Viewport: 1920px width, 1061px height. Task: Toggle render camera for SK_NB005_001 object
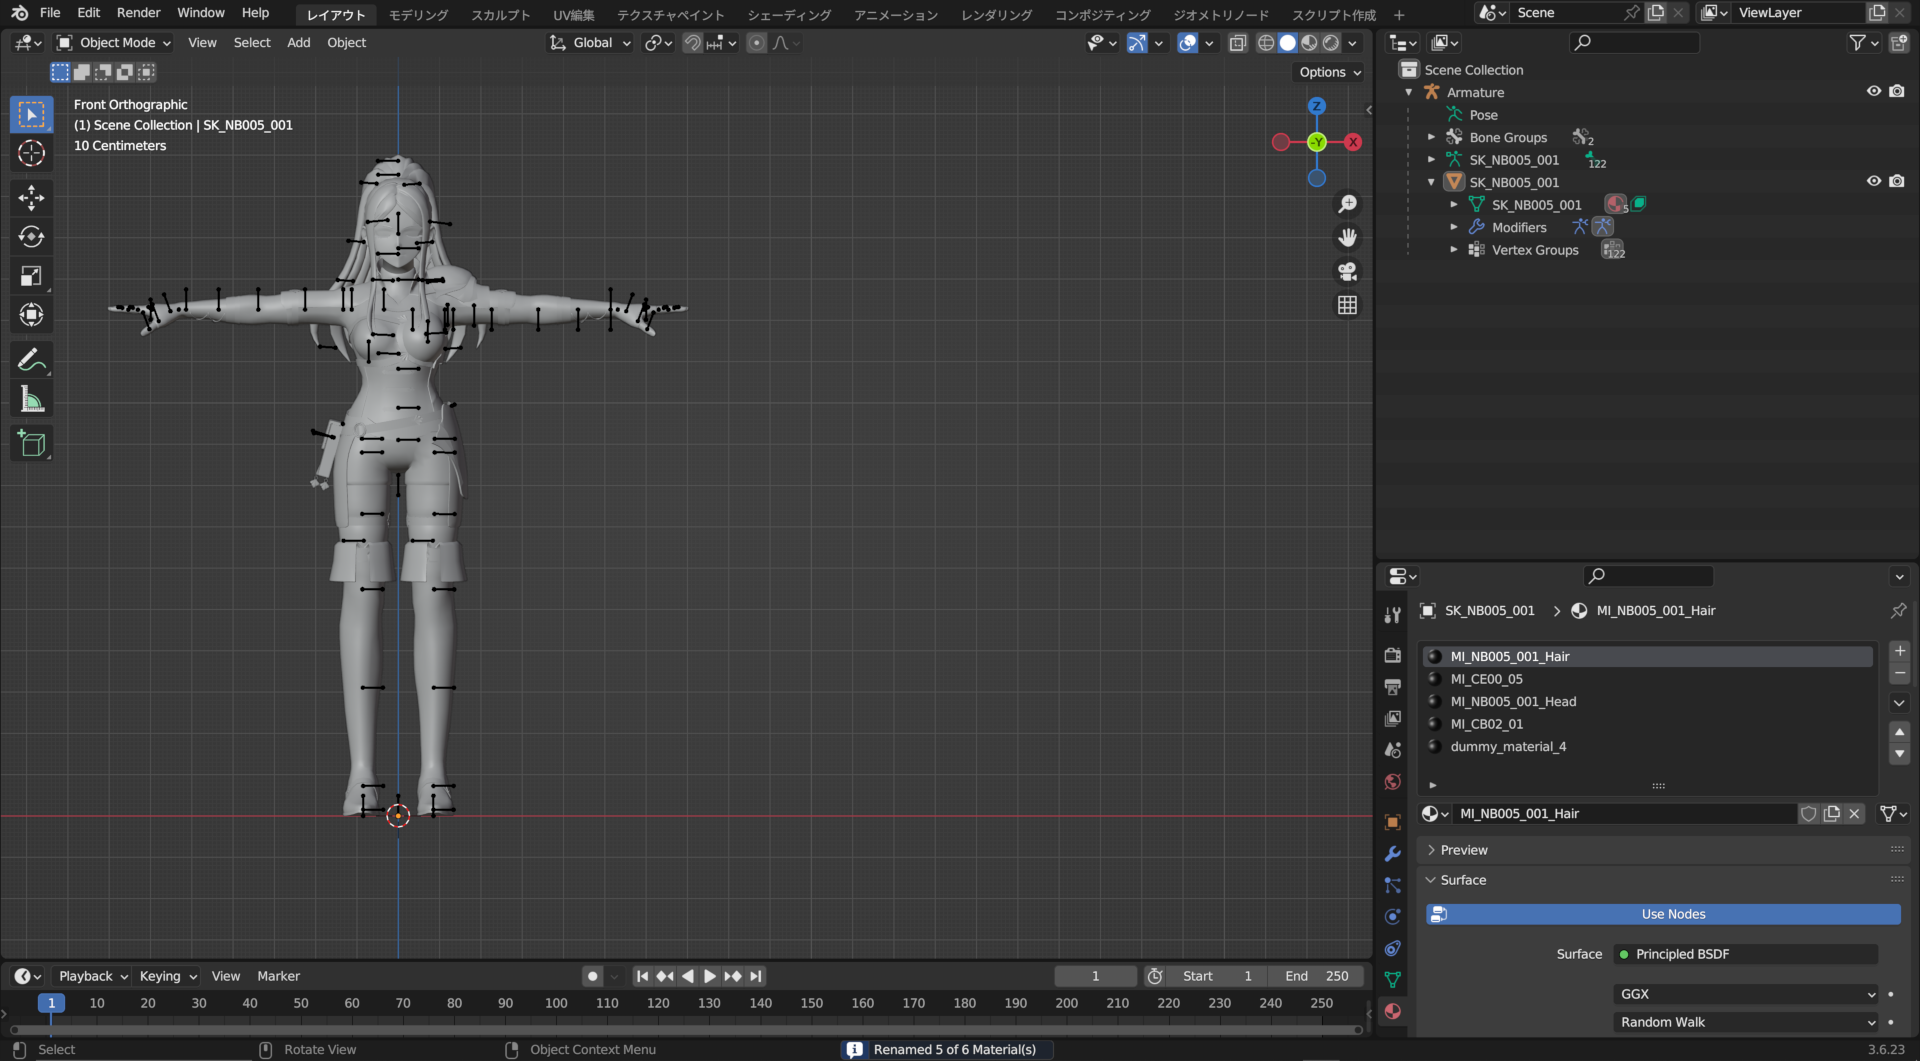point(1897,182)
